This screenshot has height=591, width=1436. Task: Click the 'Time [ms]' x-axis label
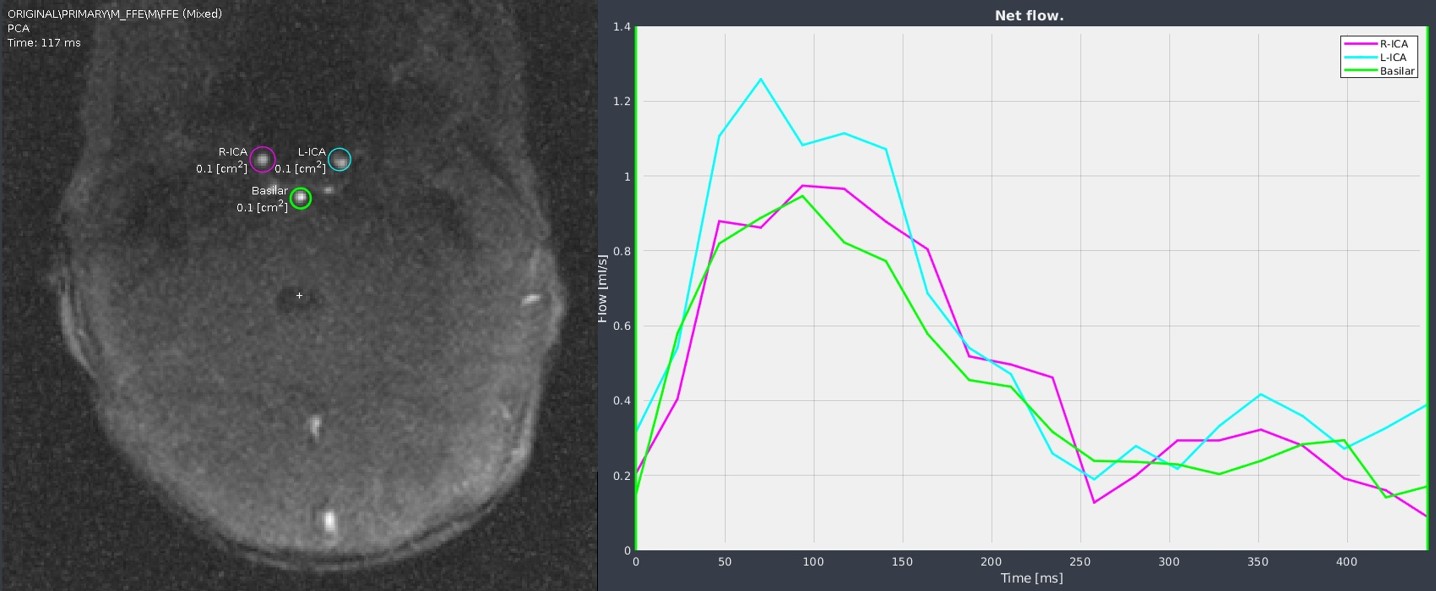(x=1031, y=578)
